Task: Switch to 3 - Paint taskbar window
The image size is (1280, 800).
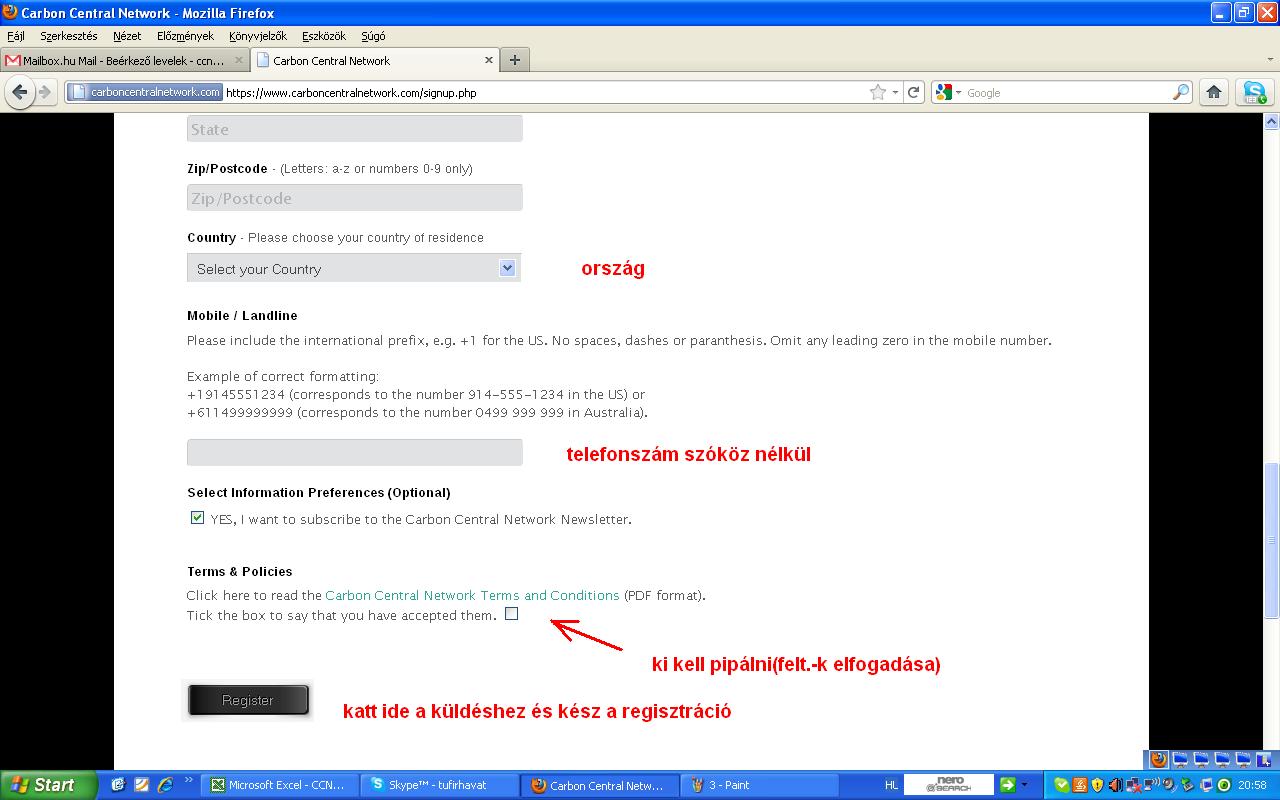Action: pos(760,785)
